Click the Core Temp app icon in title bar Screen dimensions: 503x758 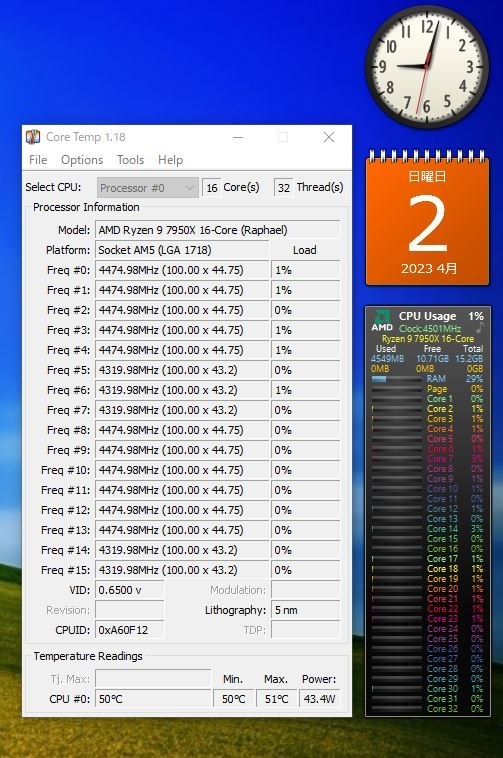tap(33, 137)
